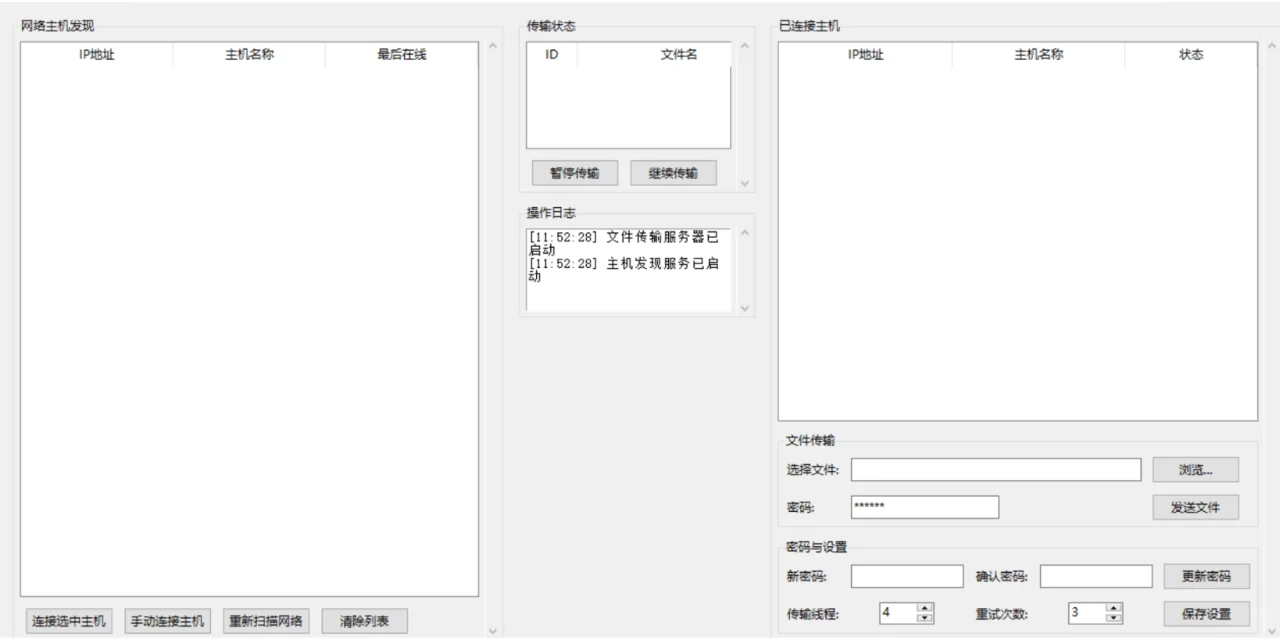Focus the 选择文件 file path field
Image resolution: width=1280 pixels, height=640 pixels.
coord(995,469)
